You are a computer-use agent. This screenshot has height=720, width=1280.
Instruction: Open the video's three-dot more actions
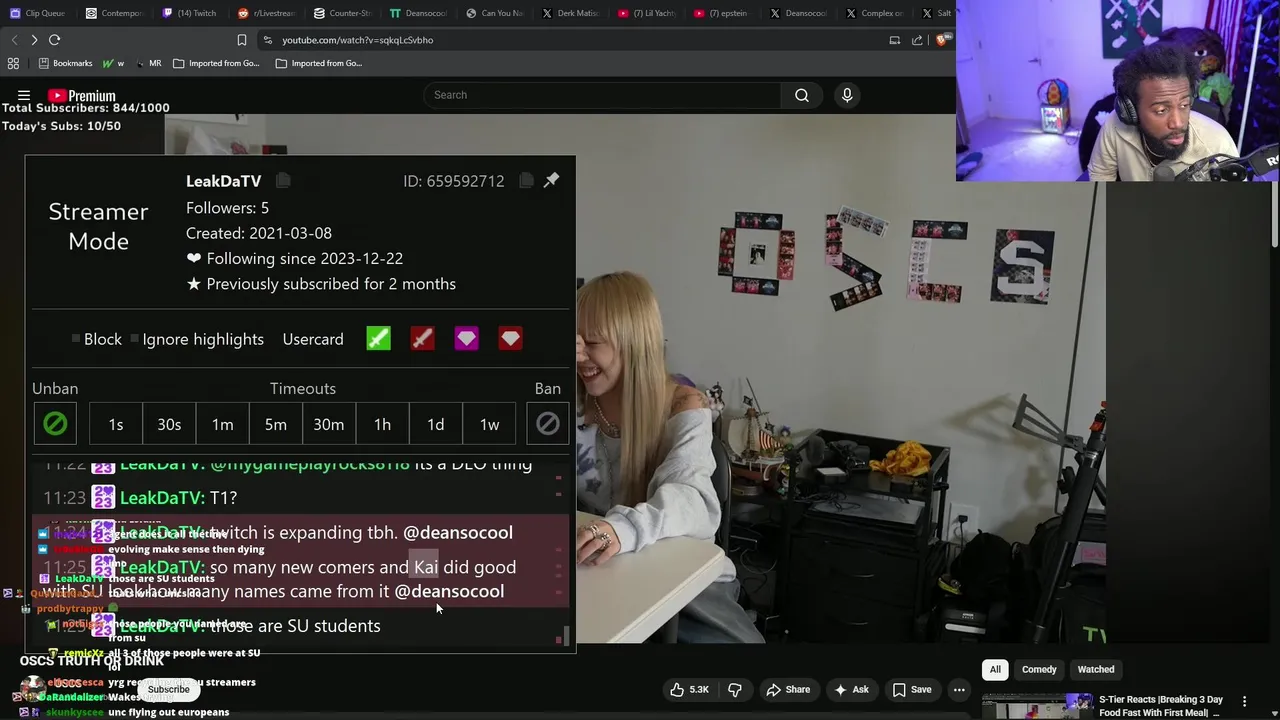click(x=959, y=689)
